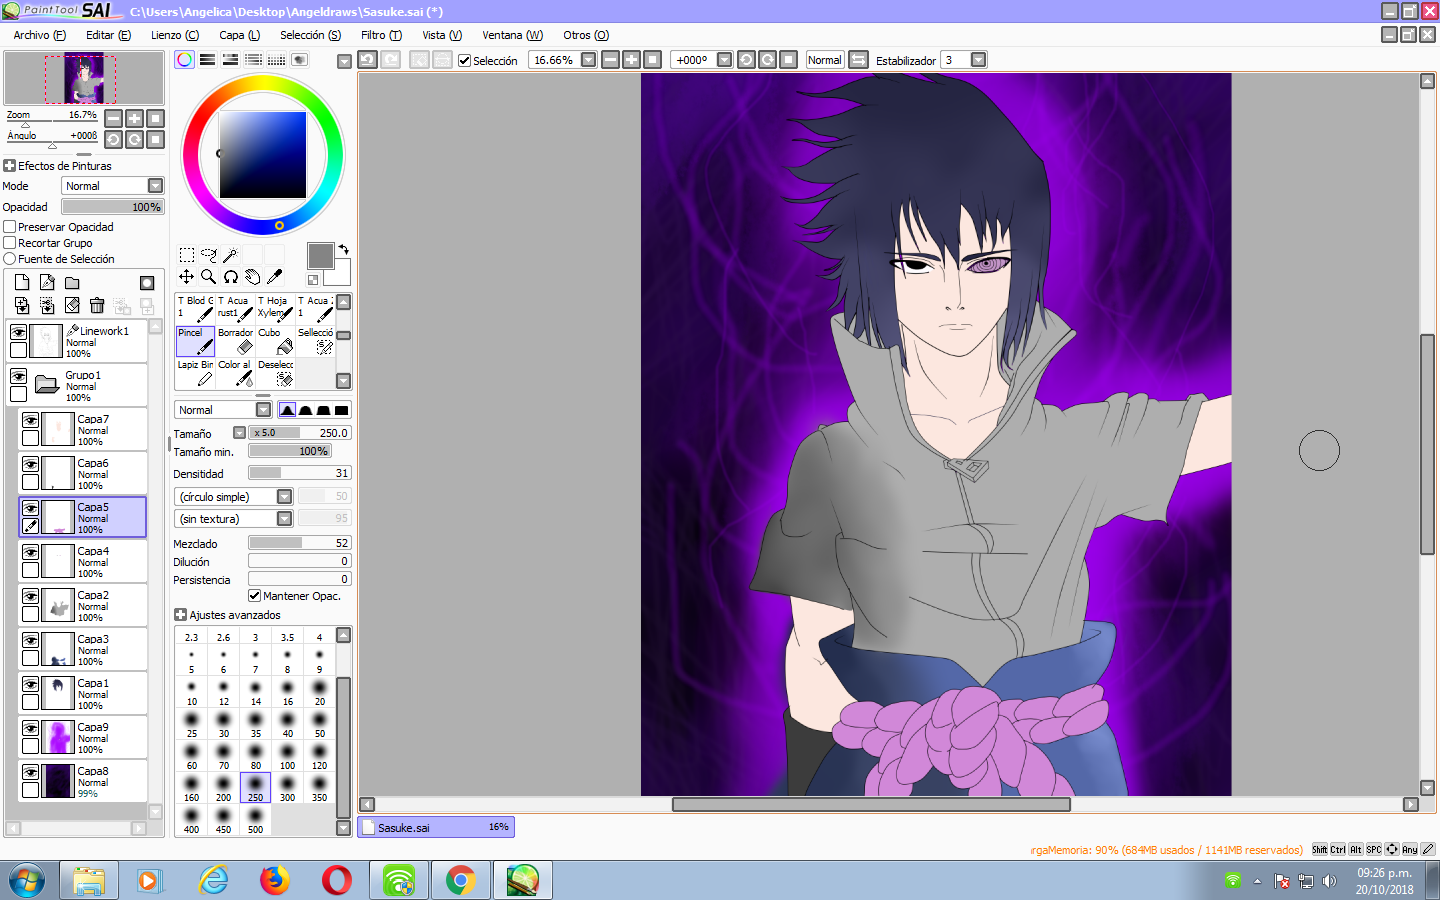The image size is (1440, 900).
Task: Click the gray foreground color swatch
Action: tap(320, 255)
